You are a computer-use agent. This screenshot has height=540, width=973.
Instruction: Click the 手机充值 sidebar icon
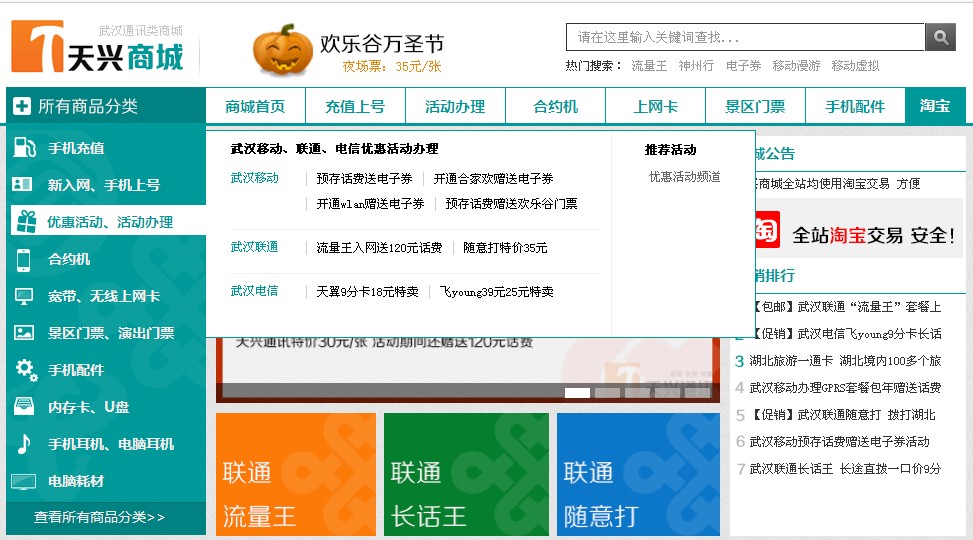click(x=24, y=148)
